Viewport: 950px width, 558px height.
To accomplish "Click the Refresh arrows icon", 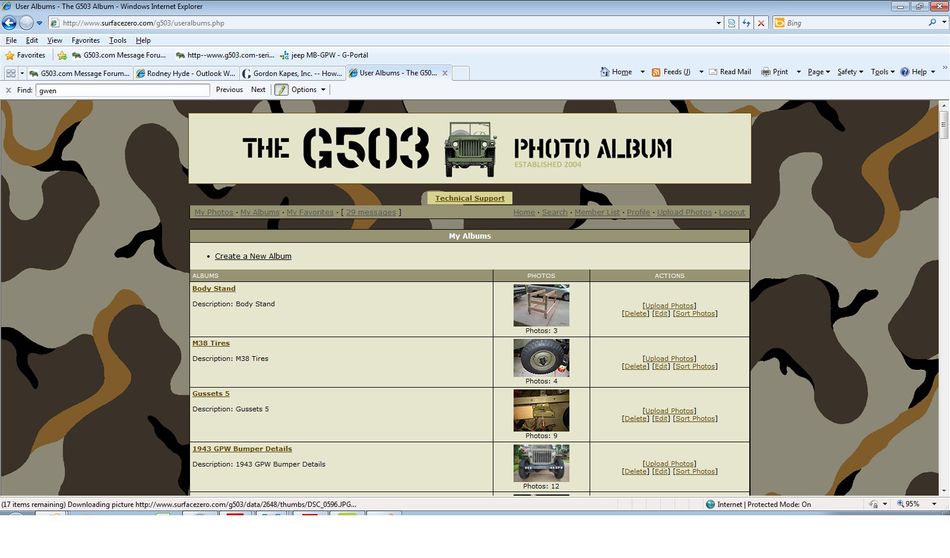I will [x=746, y=23].
